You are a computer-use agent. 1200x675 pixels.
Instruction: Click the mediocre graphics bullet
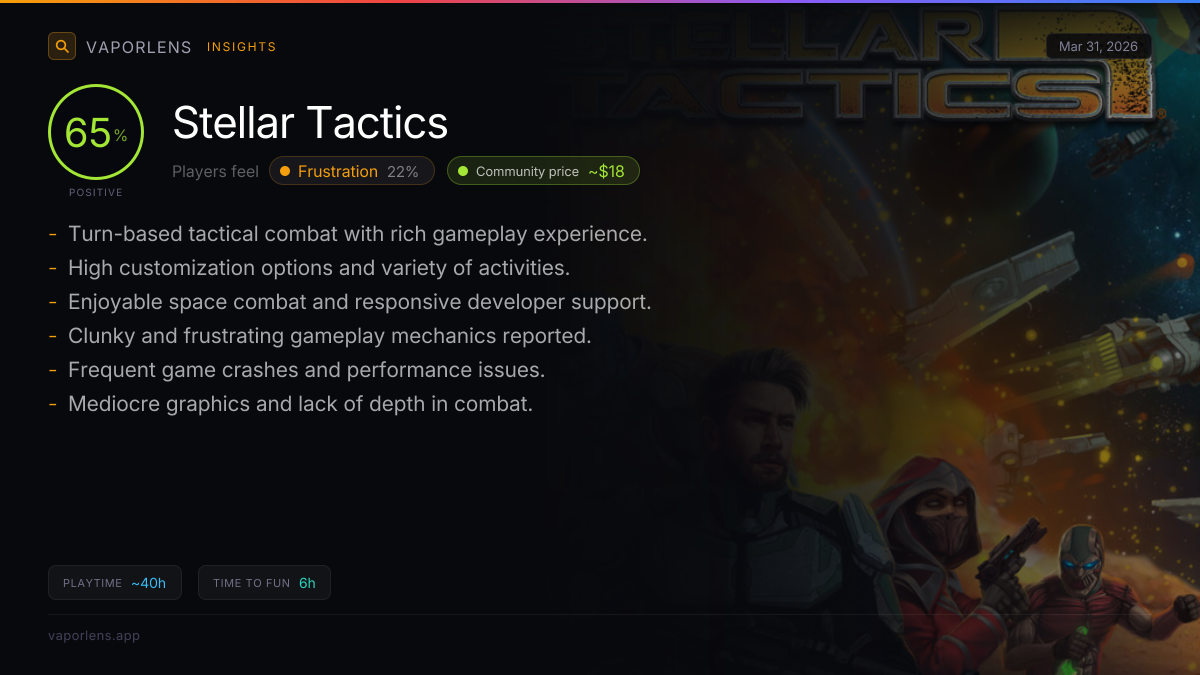pos(300,404)
